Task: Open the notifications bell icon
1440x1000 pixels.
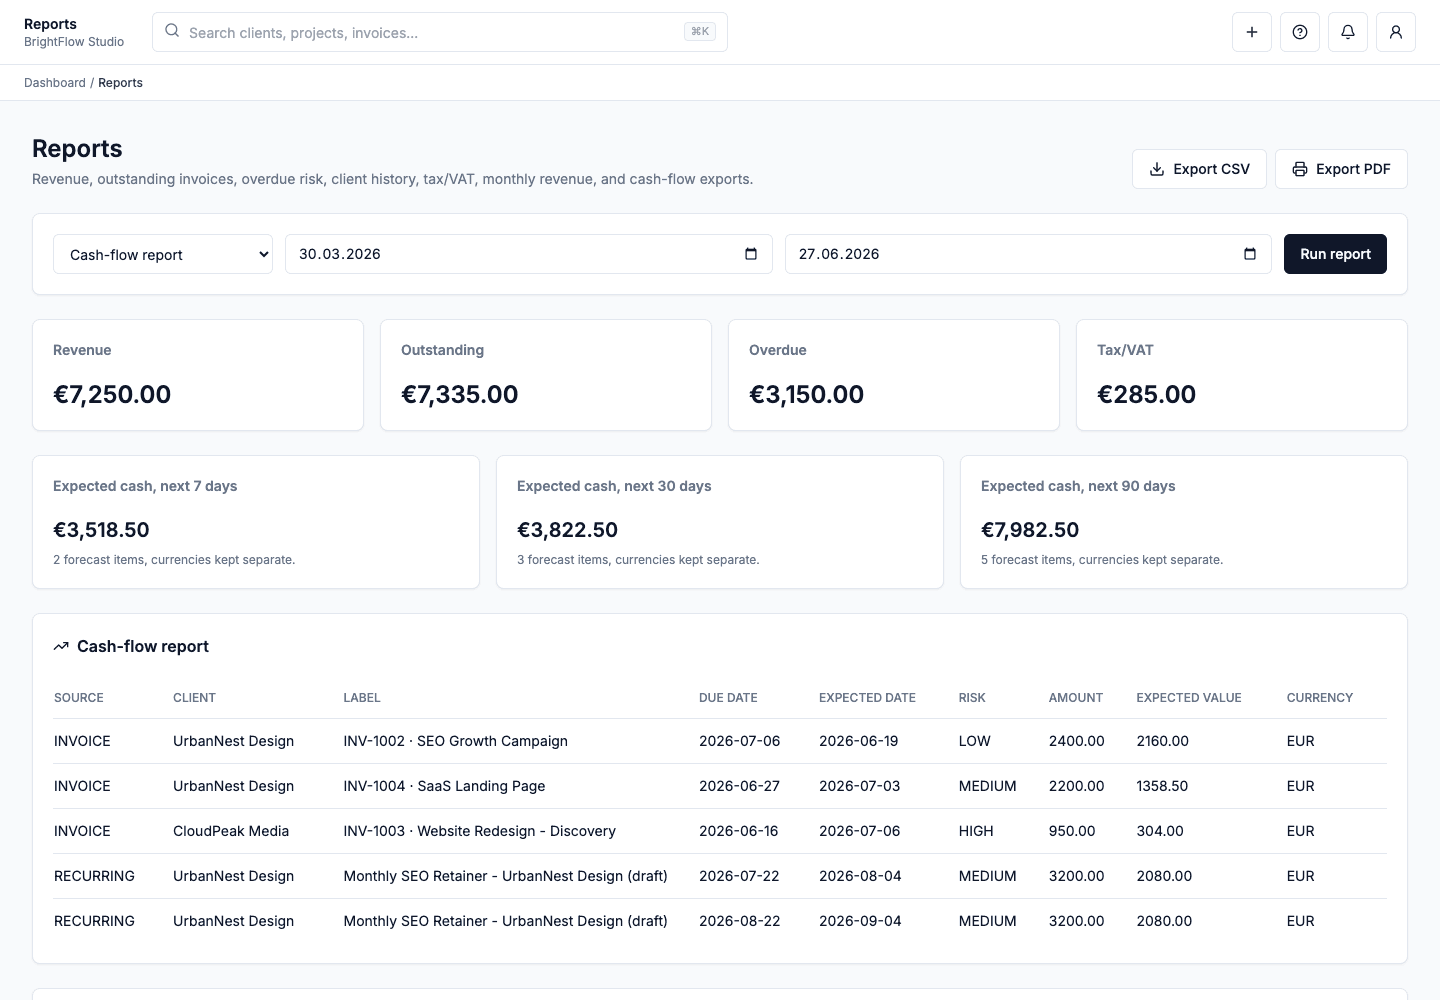Action: click(1348, 32)
